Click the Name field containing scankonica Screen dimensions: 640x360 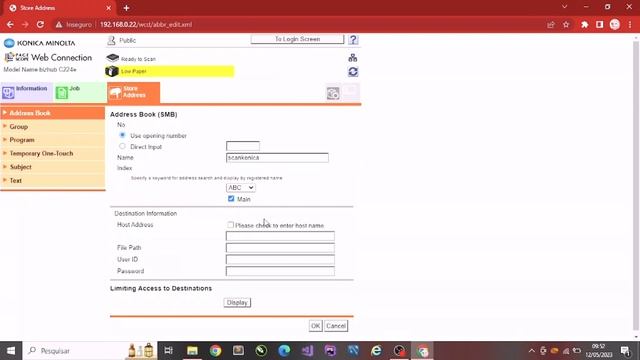click(277, 158)
